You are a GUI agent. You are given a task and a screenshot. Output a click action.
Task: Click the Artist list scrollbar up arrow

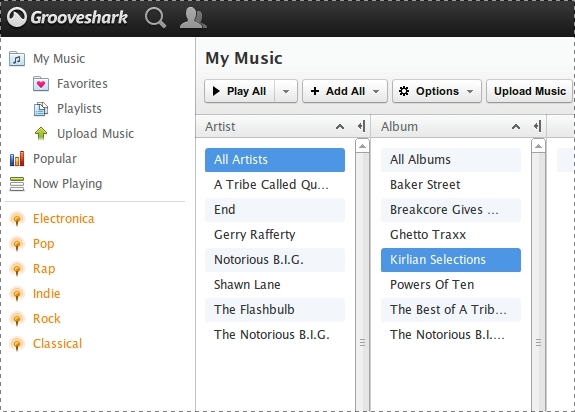click(362, 146)
